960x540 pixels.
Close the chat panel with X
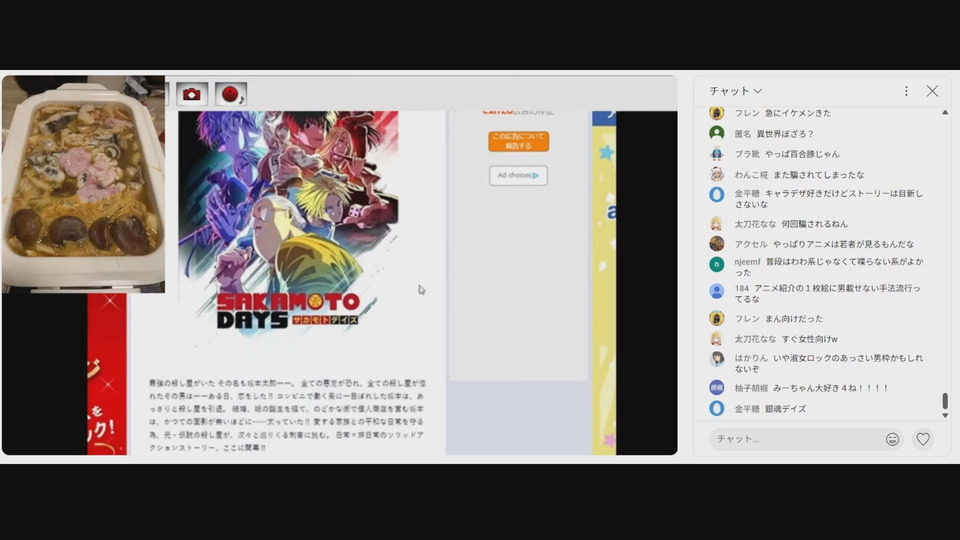point(932,91)
